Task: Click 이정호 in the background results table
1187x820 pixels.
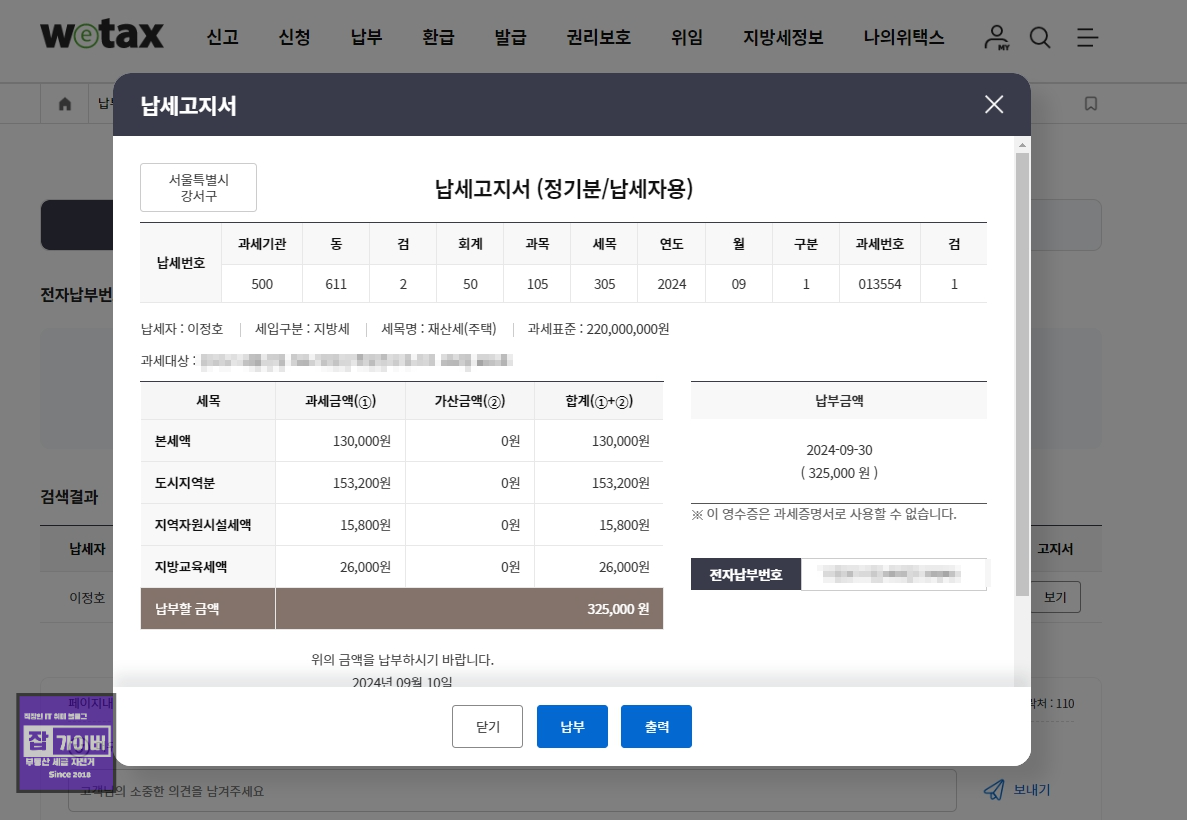Action: [x=87, y=597]
